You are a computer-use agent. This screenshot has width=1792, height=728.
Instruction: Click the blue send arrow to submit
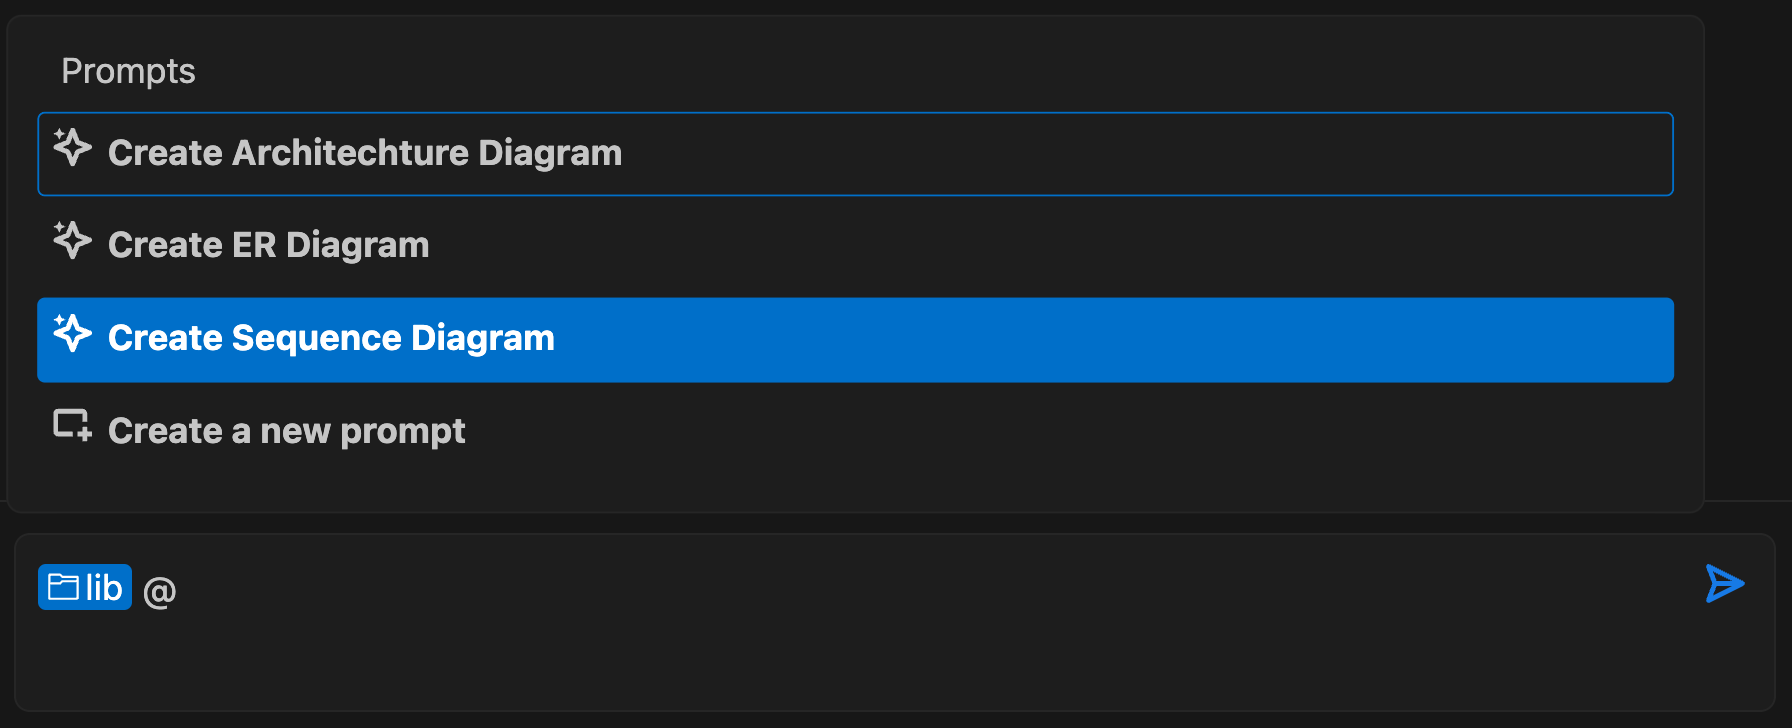[1724, 584]
